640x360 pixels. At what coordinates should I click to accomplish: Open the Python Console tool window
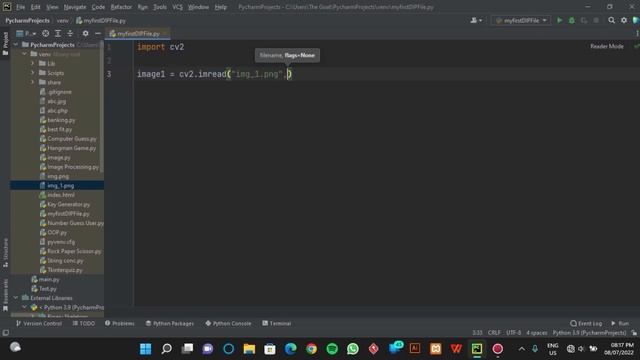[228, 323]
